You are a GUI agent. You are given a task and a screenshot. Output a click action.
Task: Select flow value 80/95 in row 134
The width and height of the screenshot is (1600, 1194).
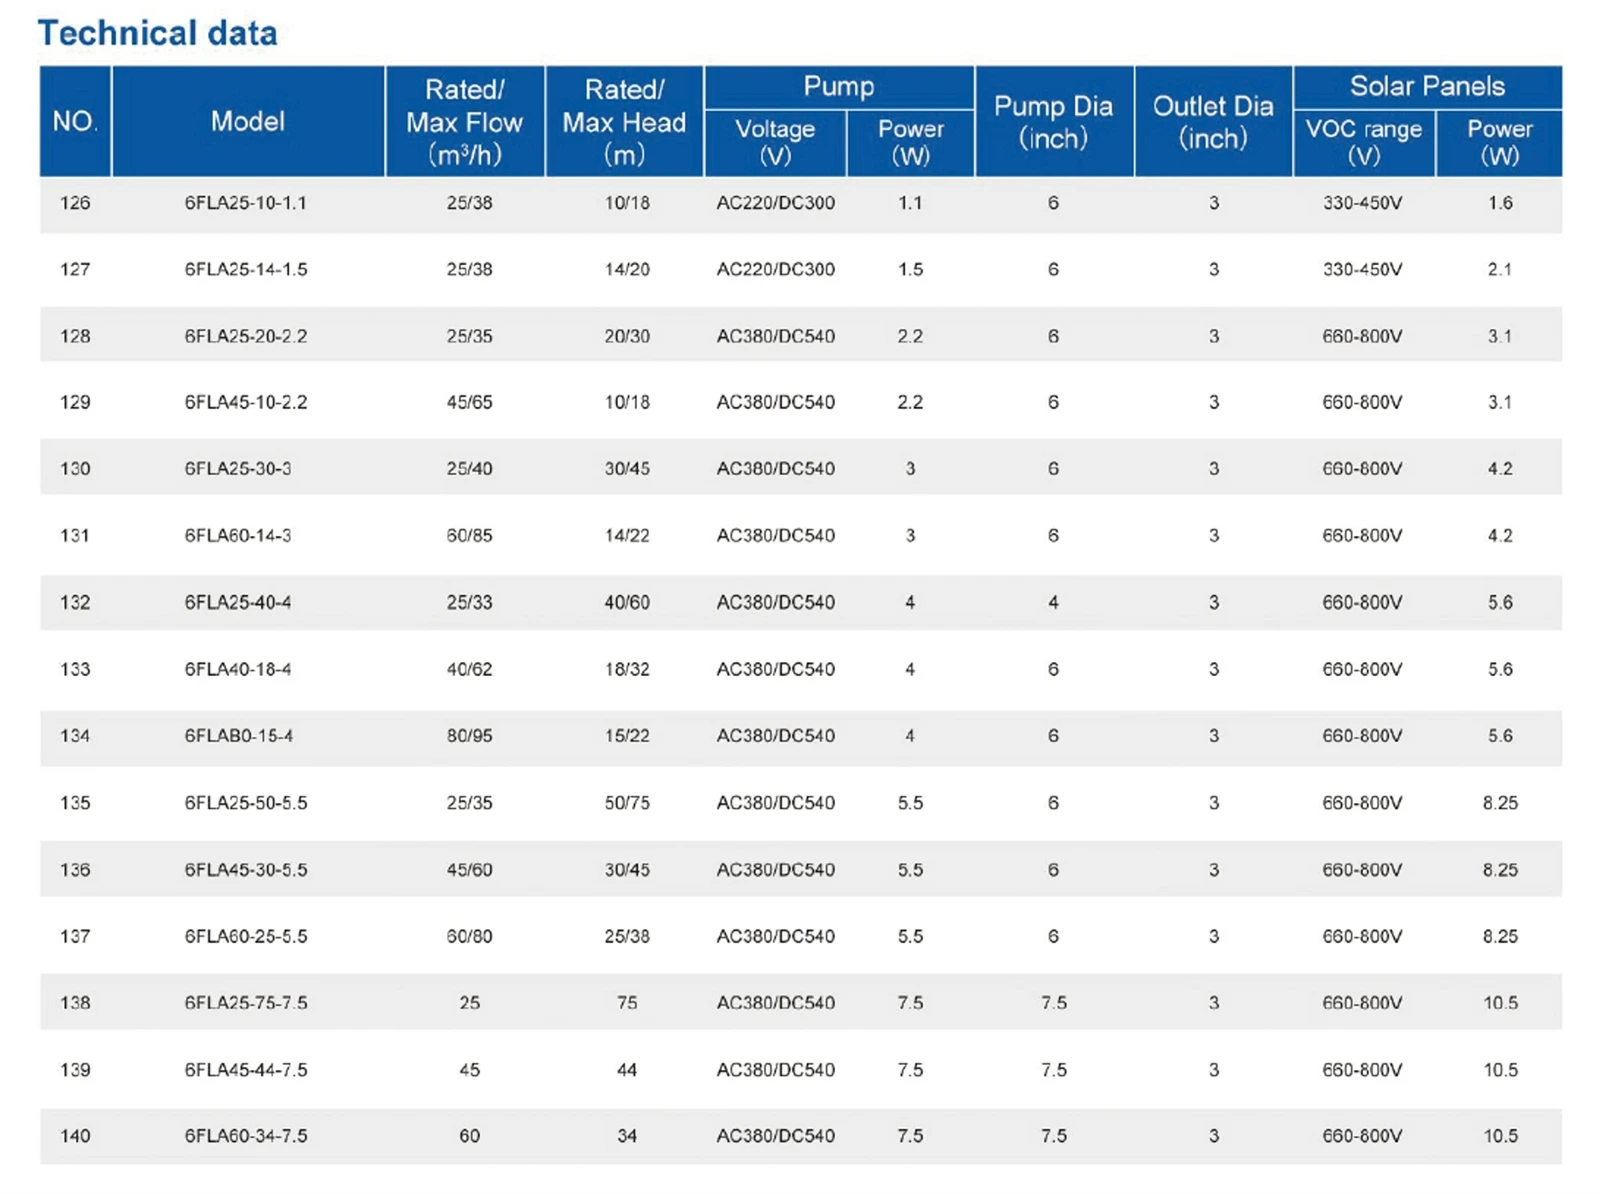point(469,736)
